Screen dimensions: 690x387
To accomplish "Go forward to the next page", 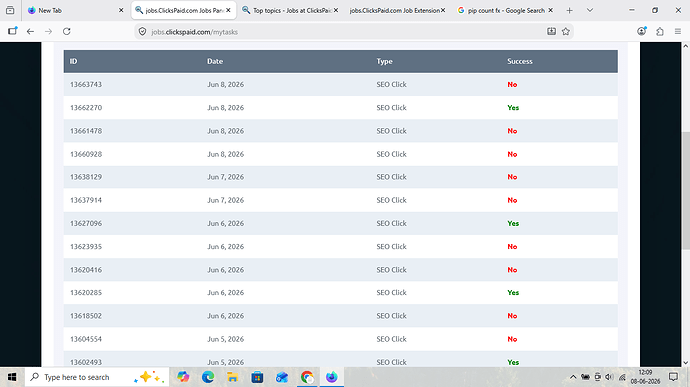I will (48, 32).
